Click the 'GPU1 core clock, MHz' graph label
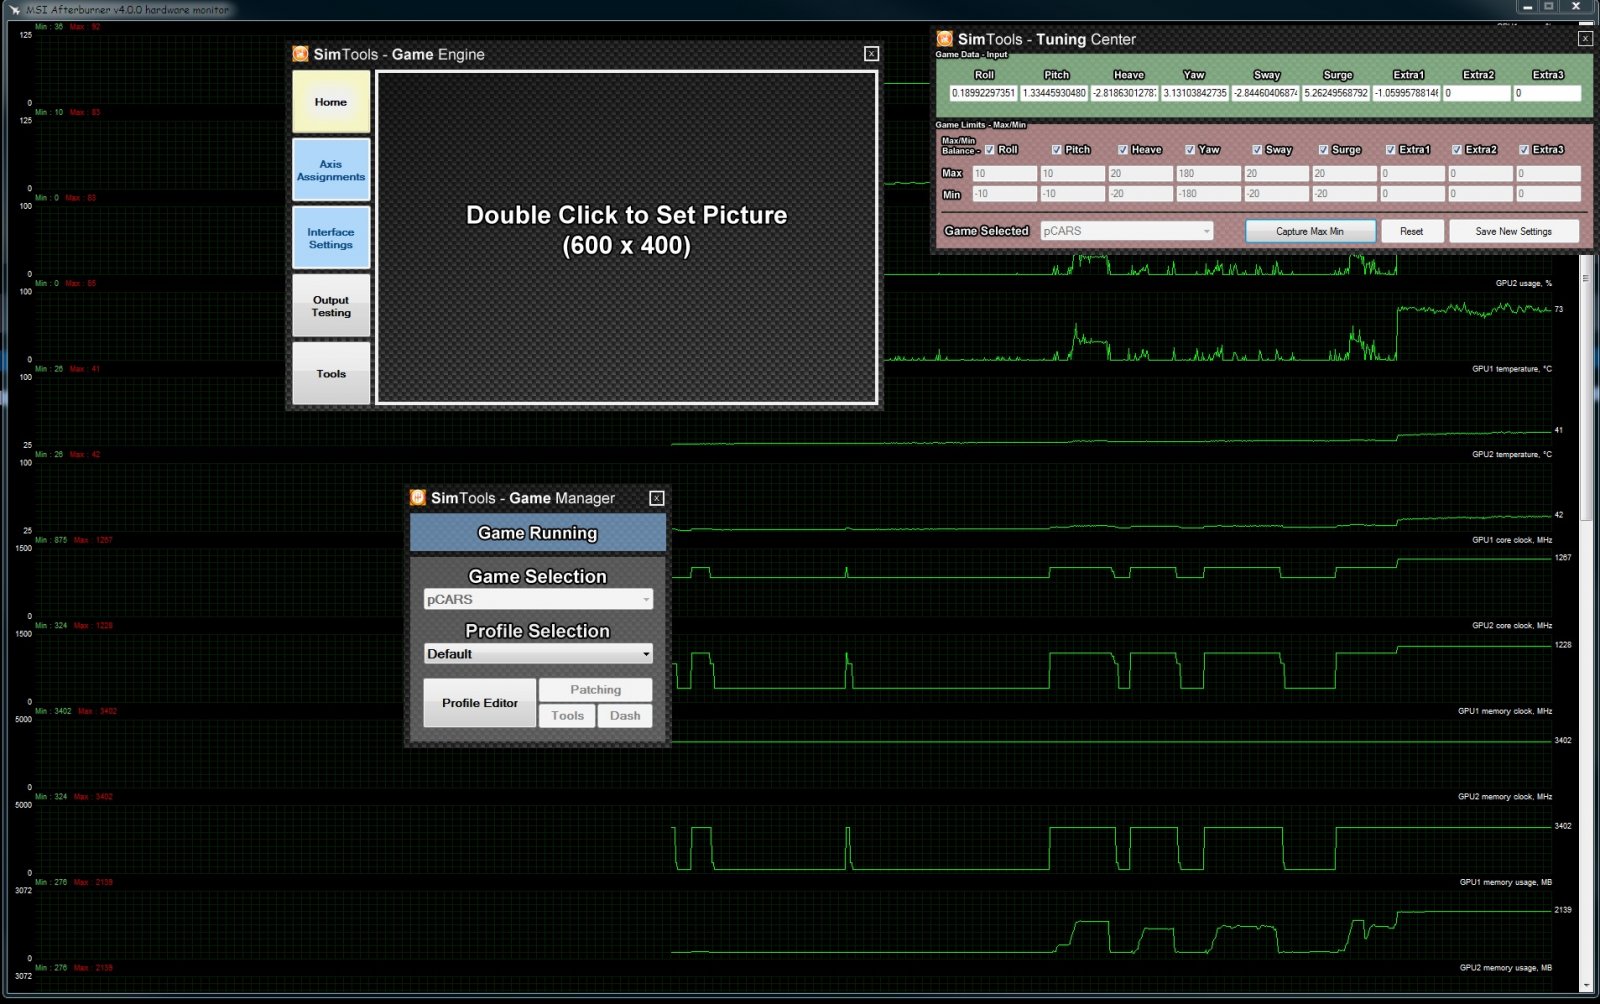 (x=1512, y=540)
